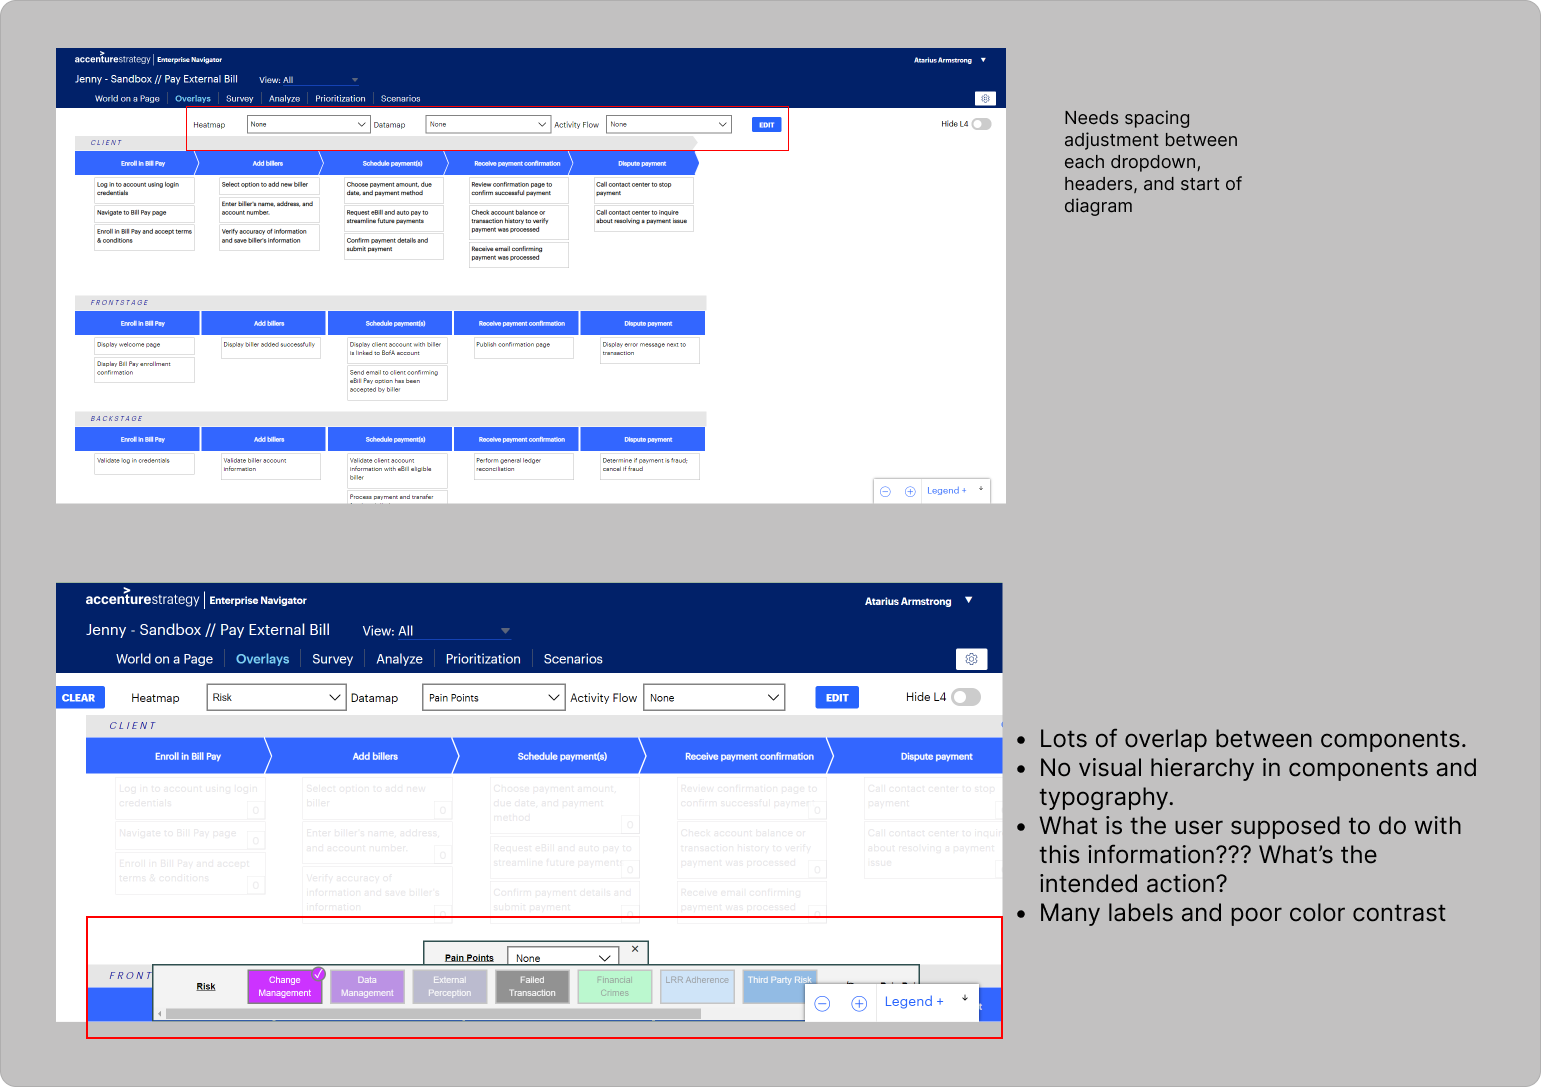Switch to Prioritization tab in the larger mockup
This screenshot has height=1087, width=1541.
(x=483, y=659)
